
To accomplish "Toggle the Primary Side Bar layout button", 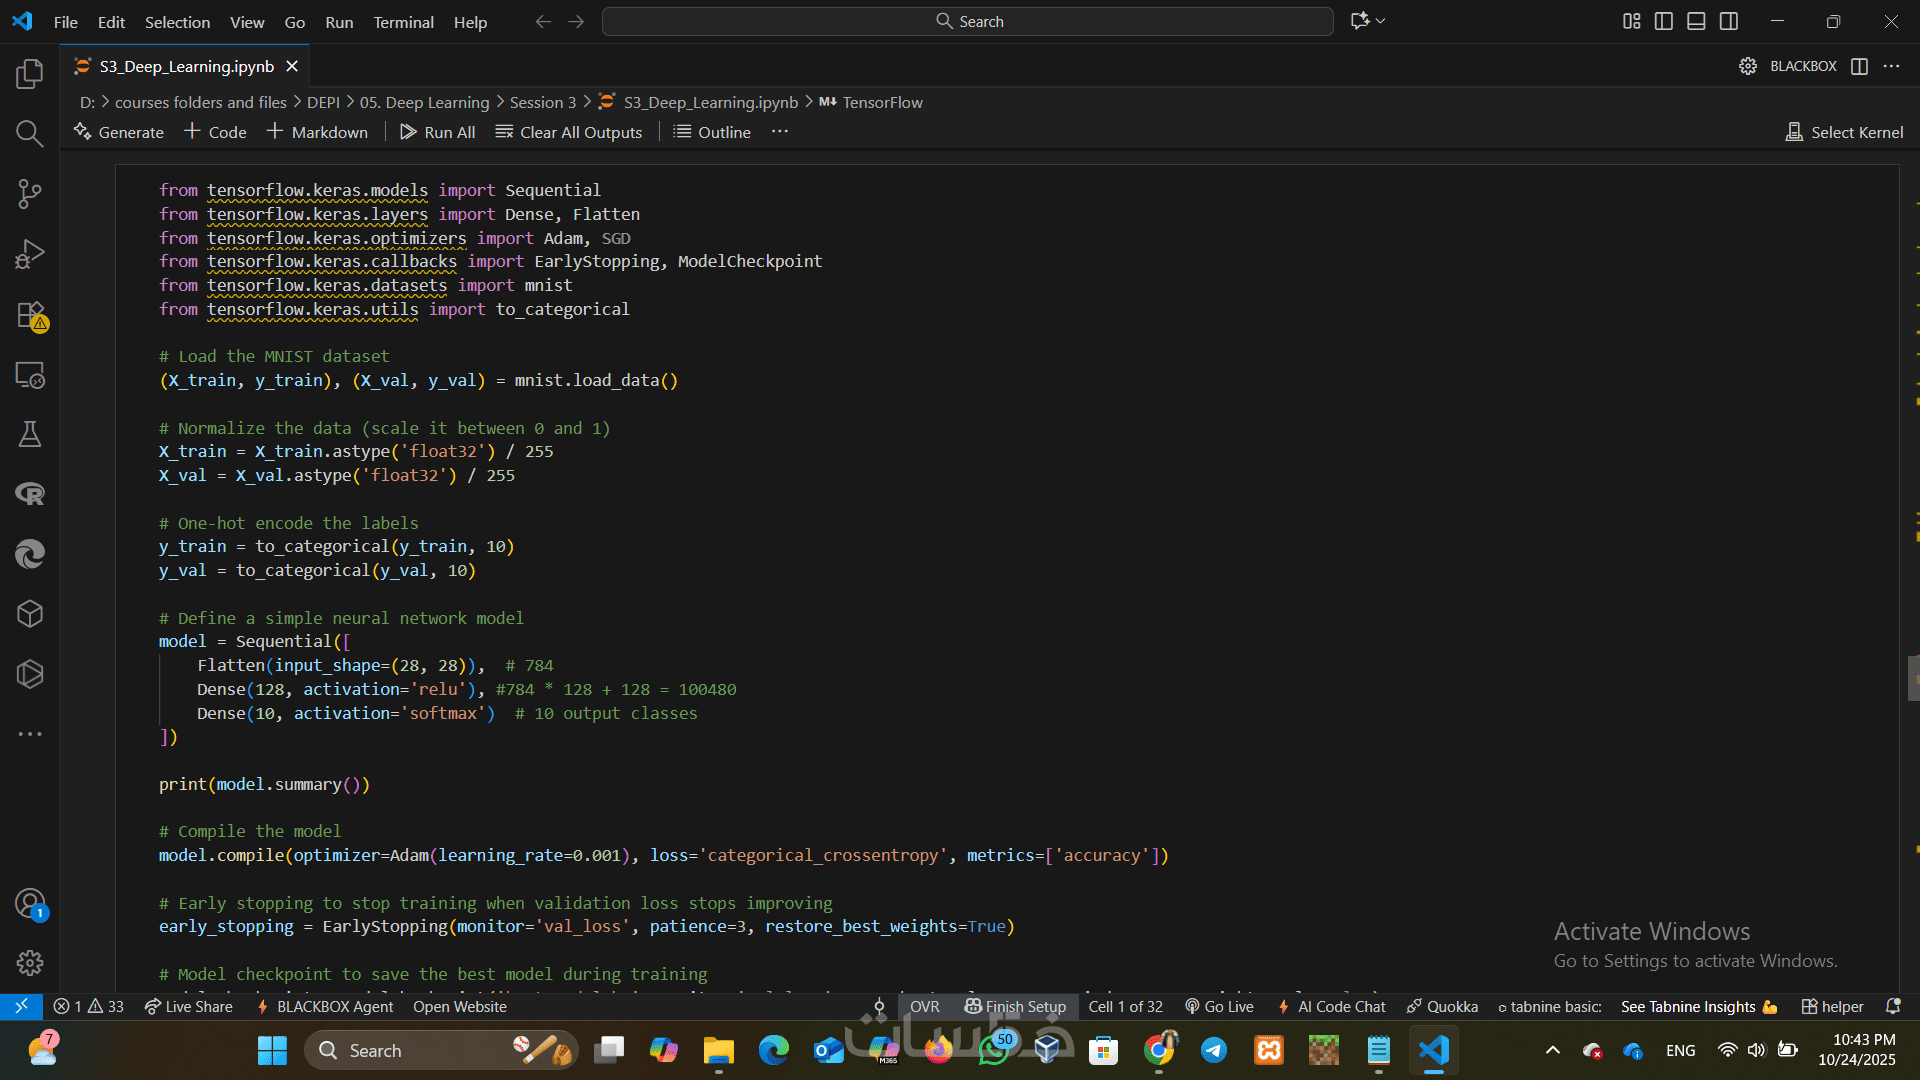I will click(x=1664, y=21).
